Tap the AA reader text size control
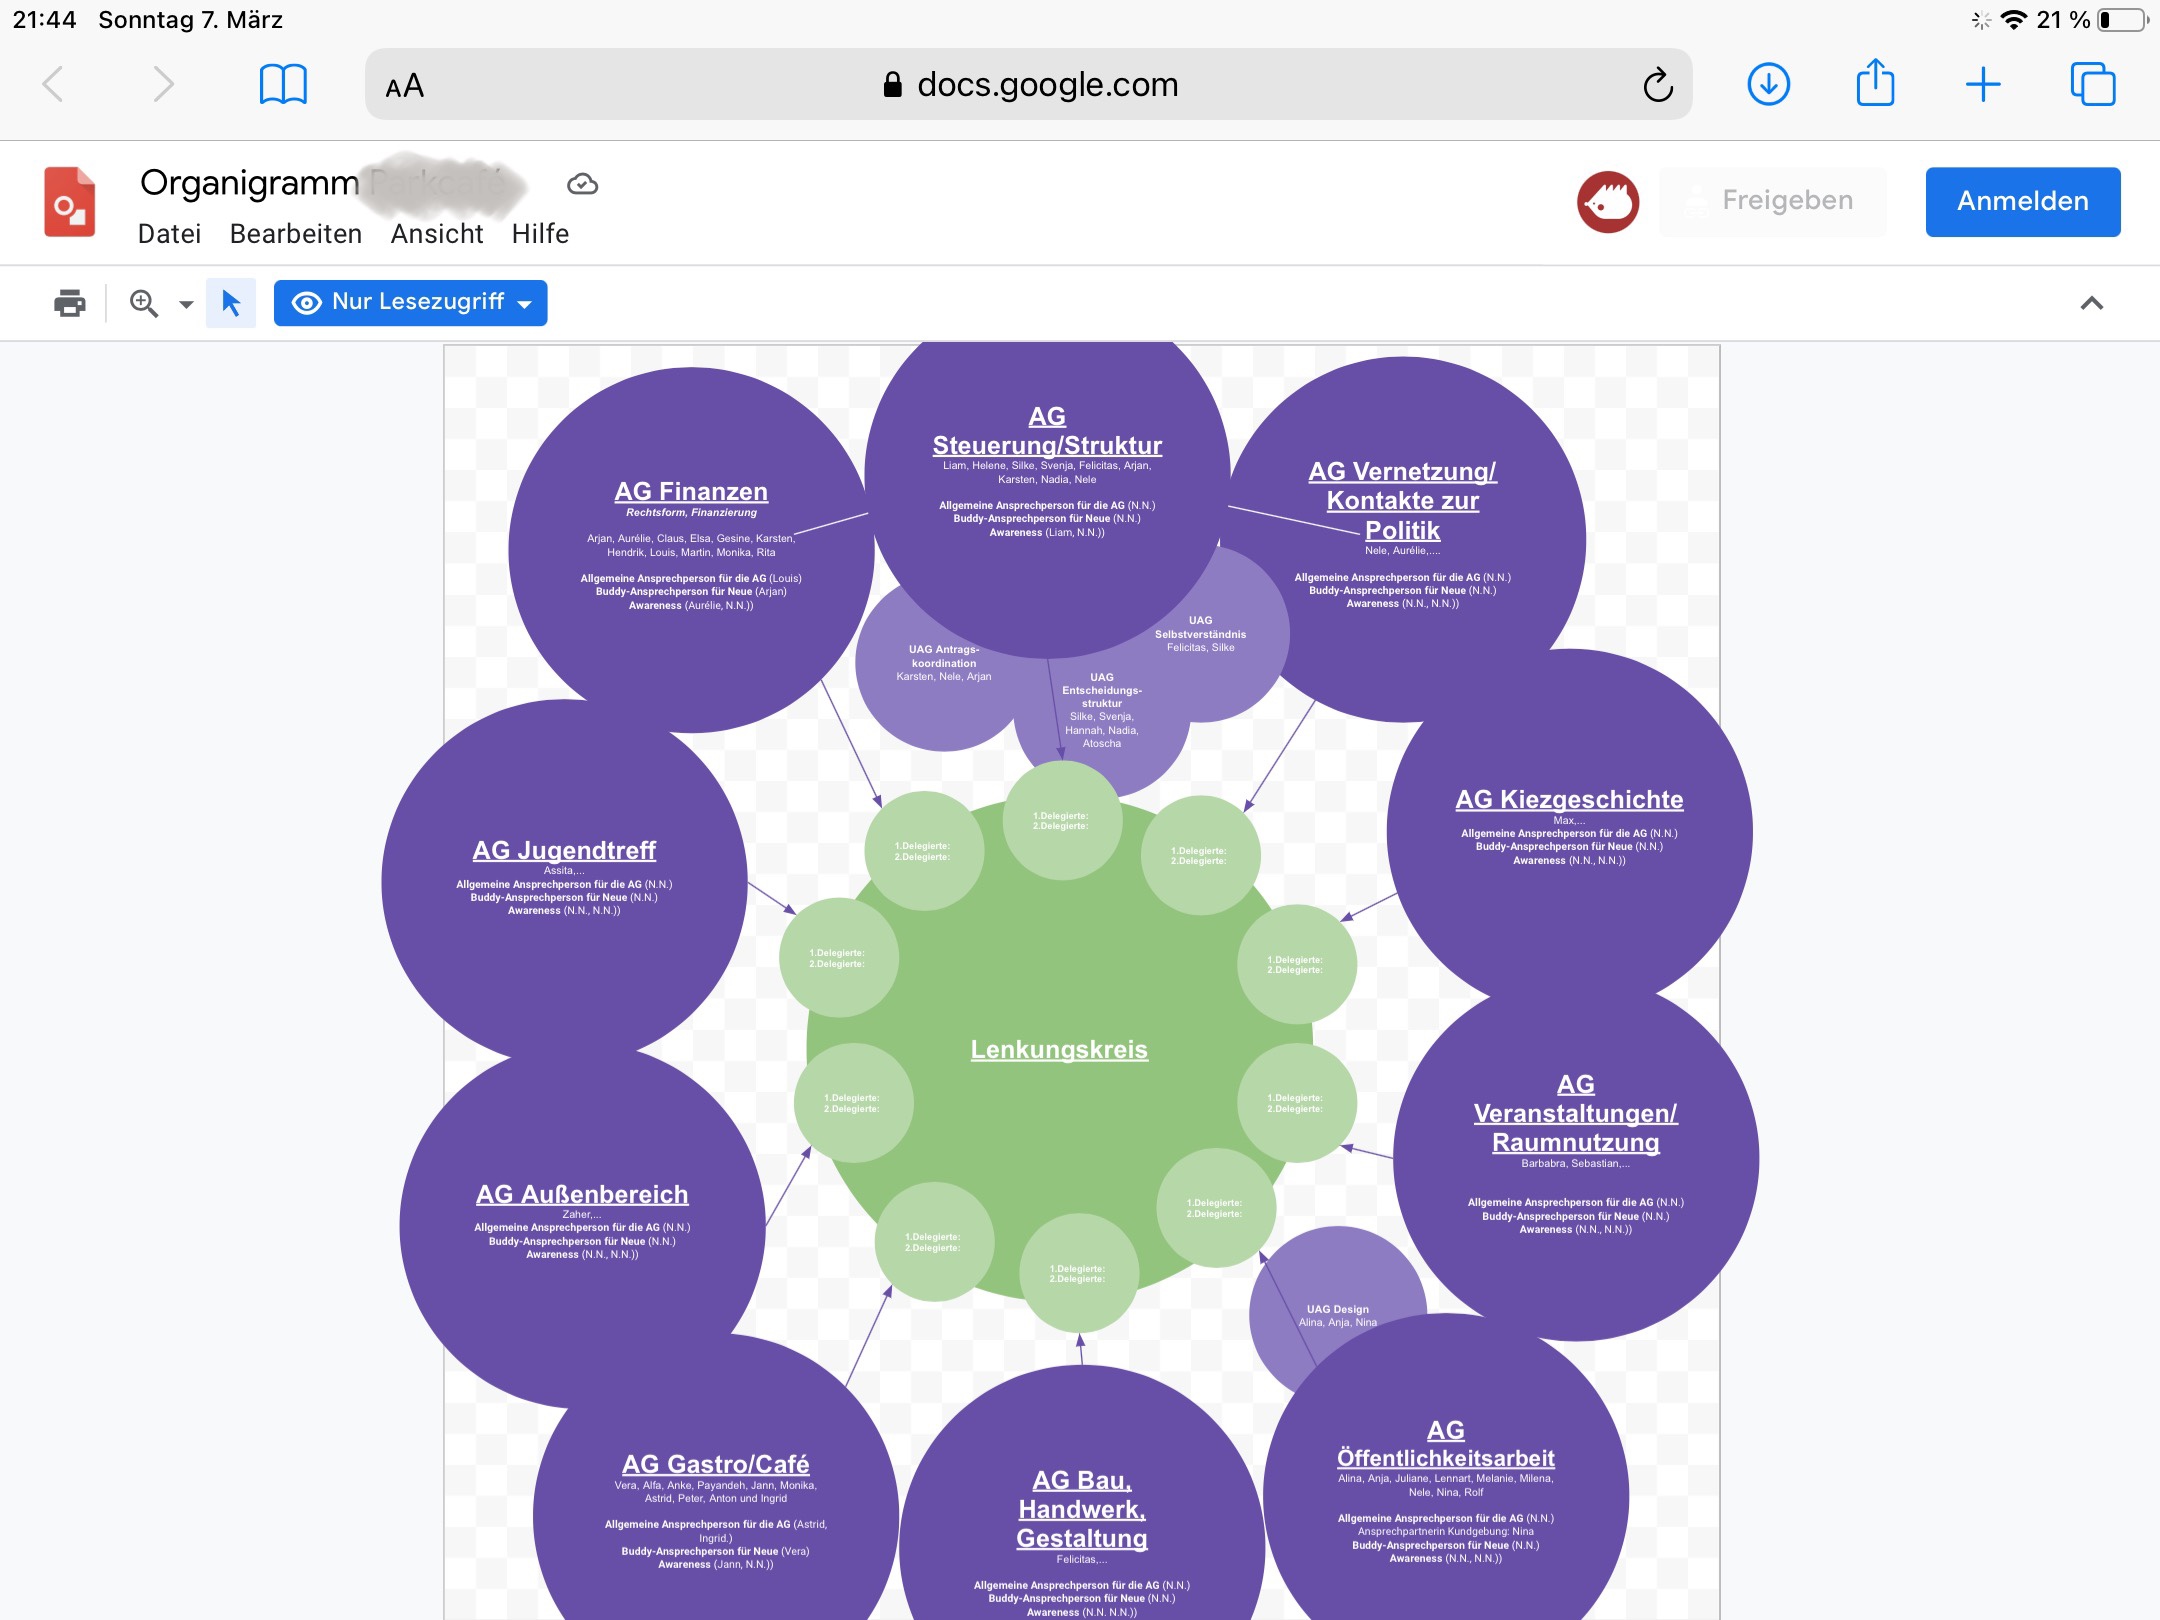The height and width of the screenshot is (1620, 2160). (405, 87)
